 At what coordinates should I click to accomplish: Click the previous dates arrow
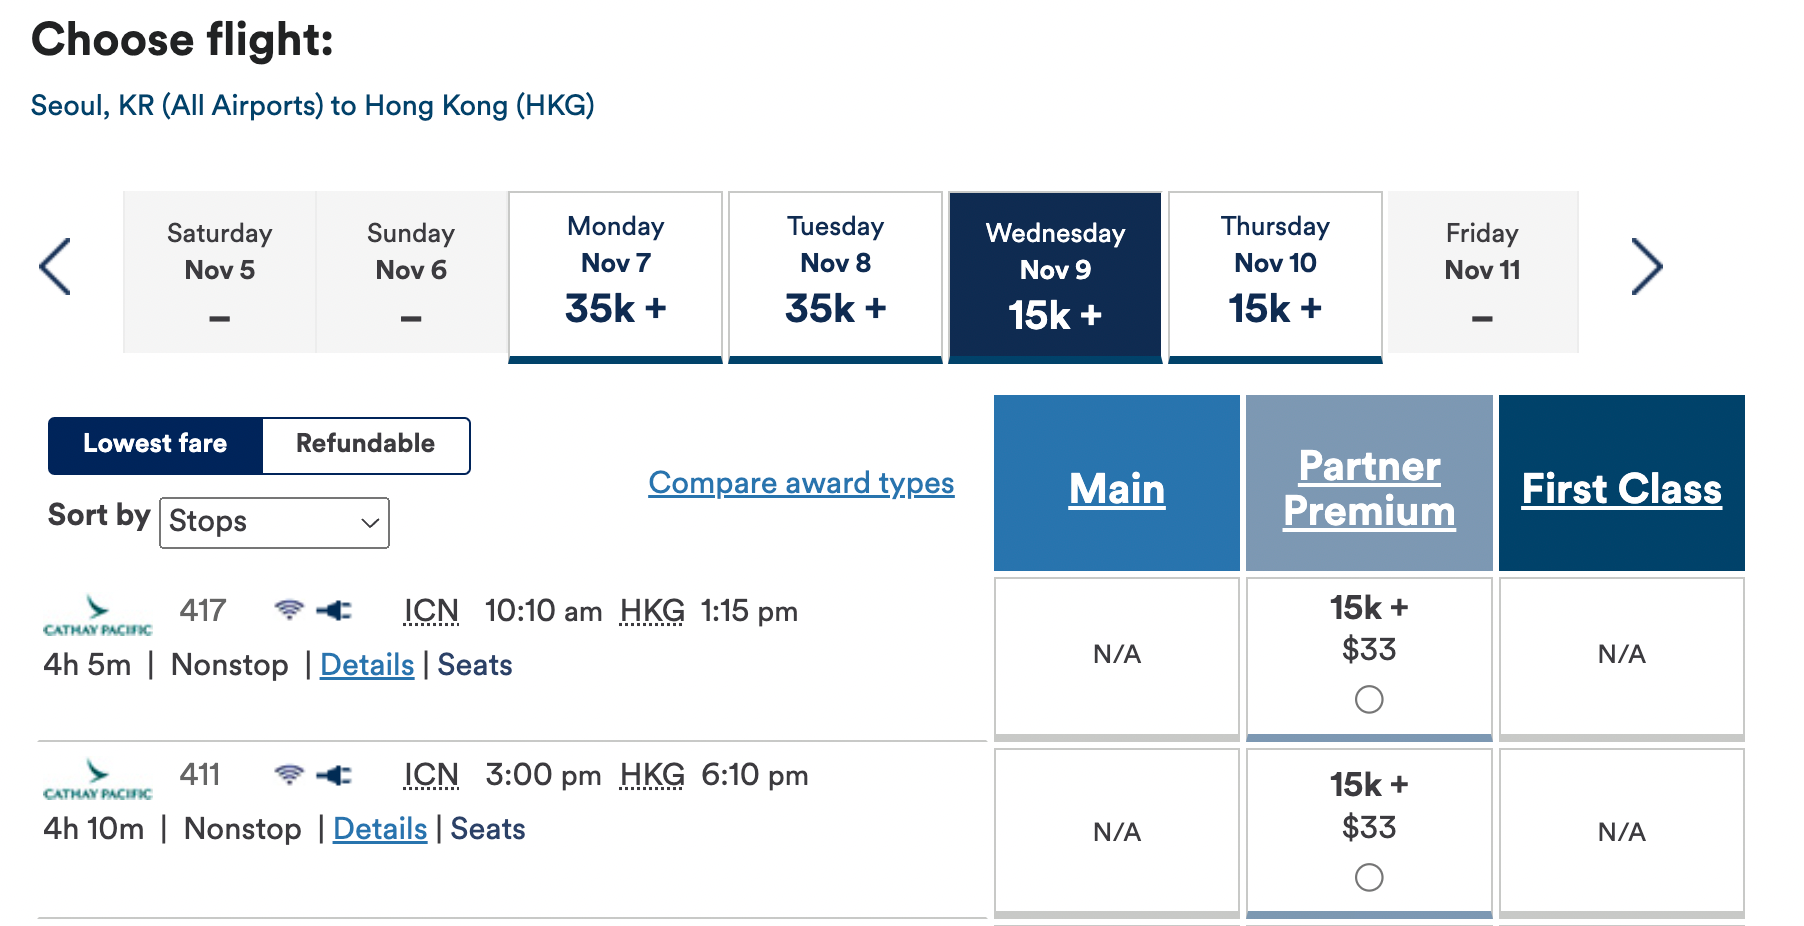(x=55, y=267)
